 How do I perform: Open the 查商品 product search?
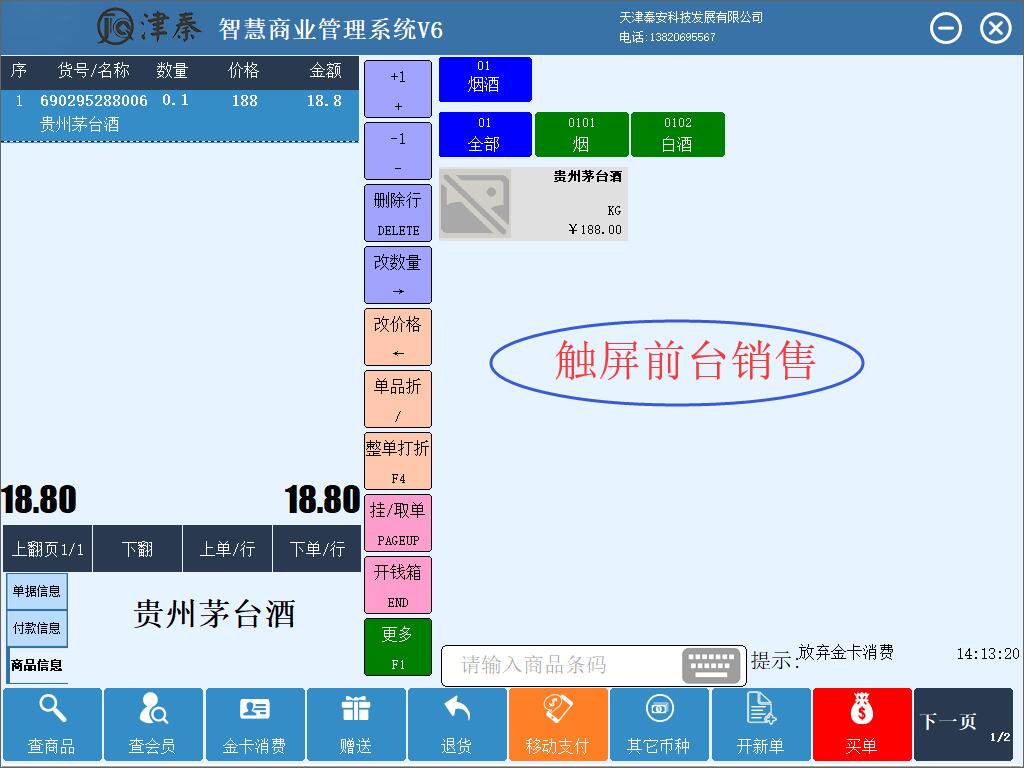click(x=52, y=724)
